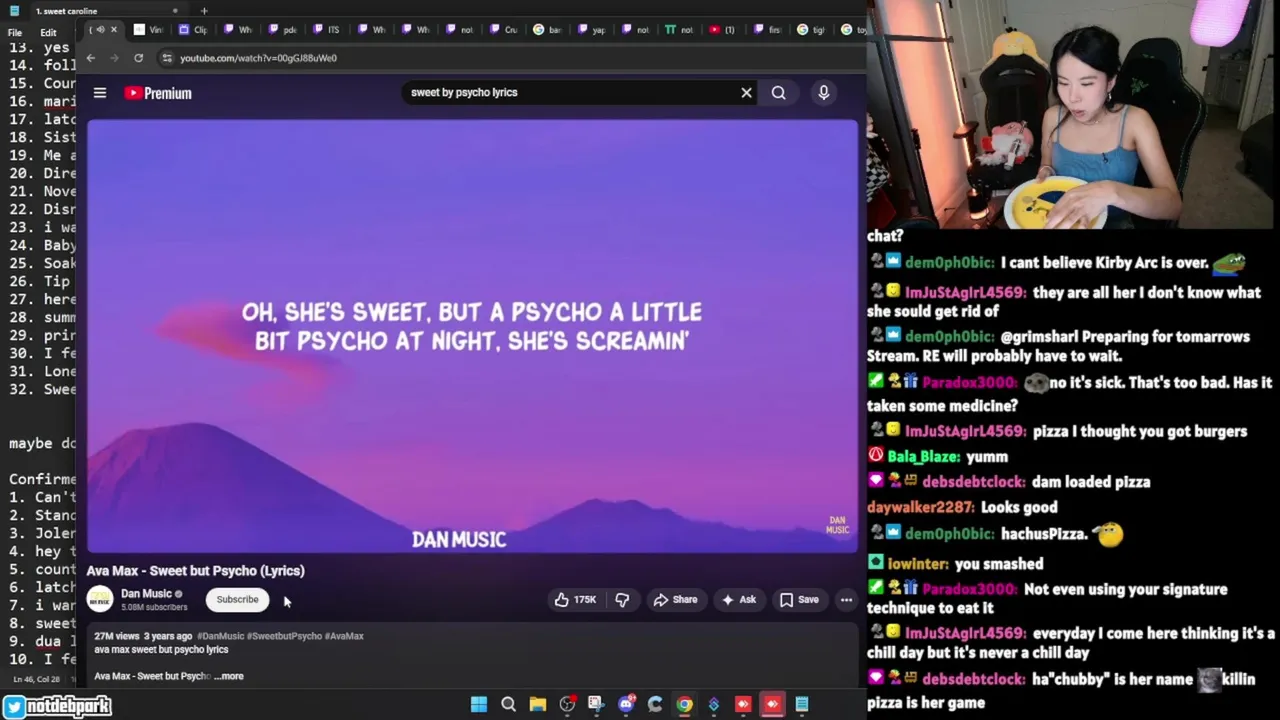Switch to the 'Clip' browser tab

point(193,30)
